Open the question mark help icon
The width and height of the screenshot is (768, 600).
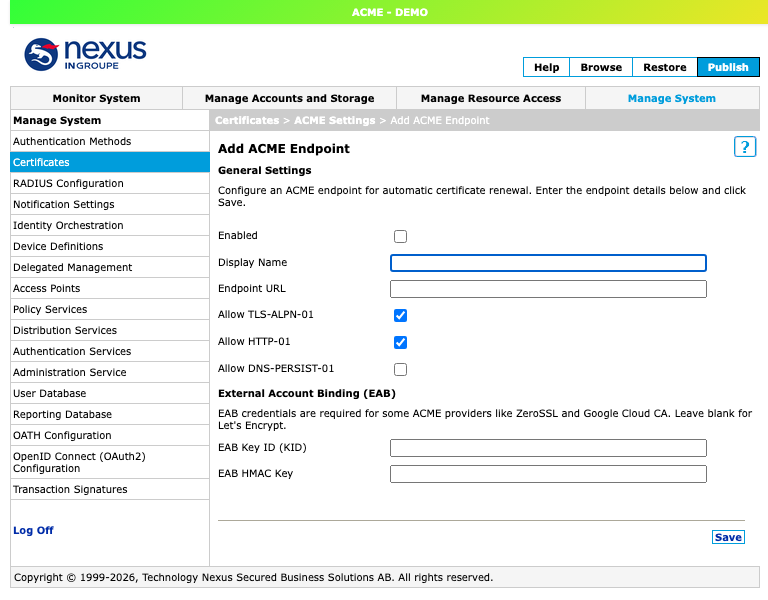click(744, 147)
